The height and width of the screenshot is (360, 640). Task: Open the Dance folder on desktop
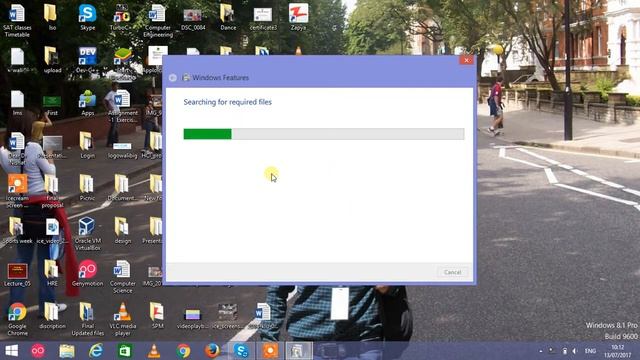coord(228,18)
